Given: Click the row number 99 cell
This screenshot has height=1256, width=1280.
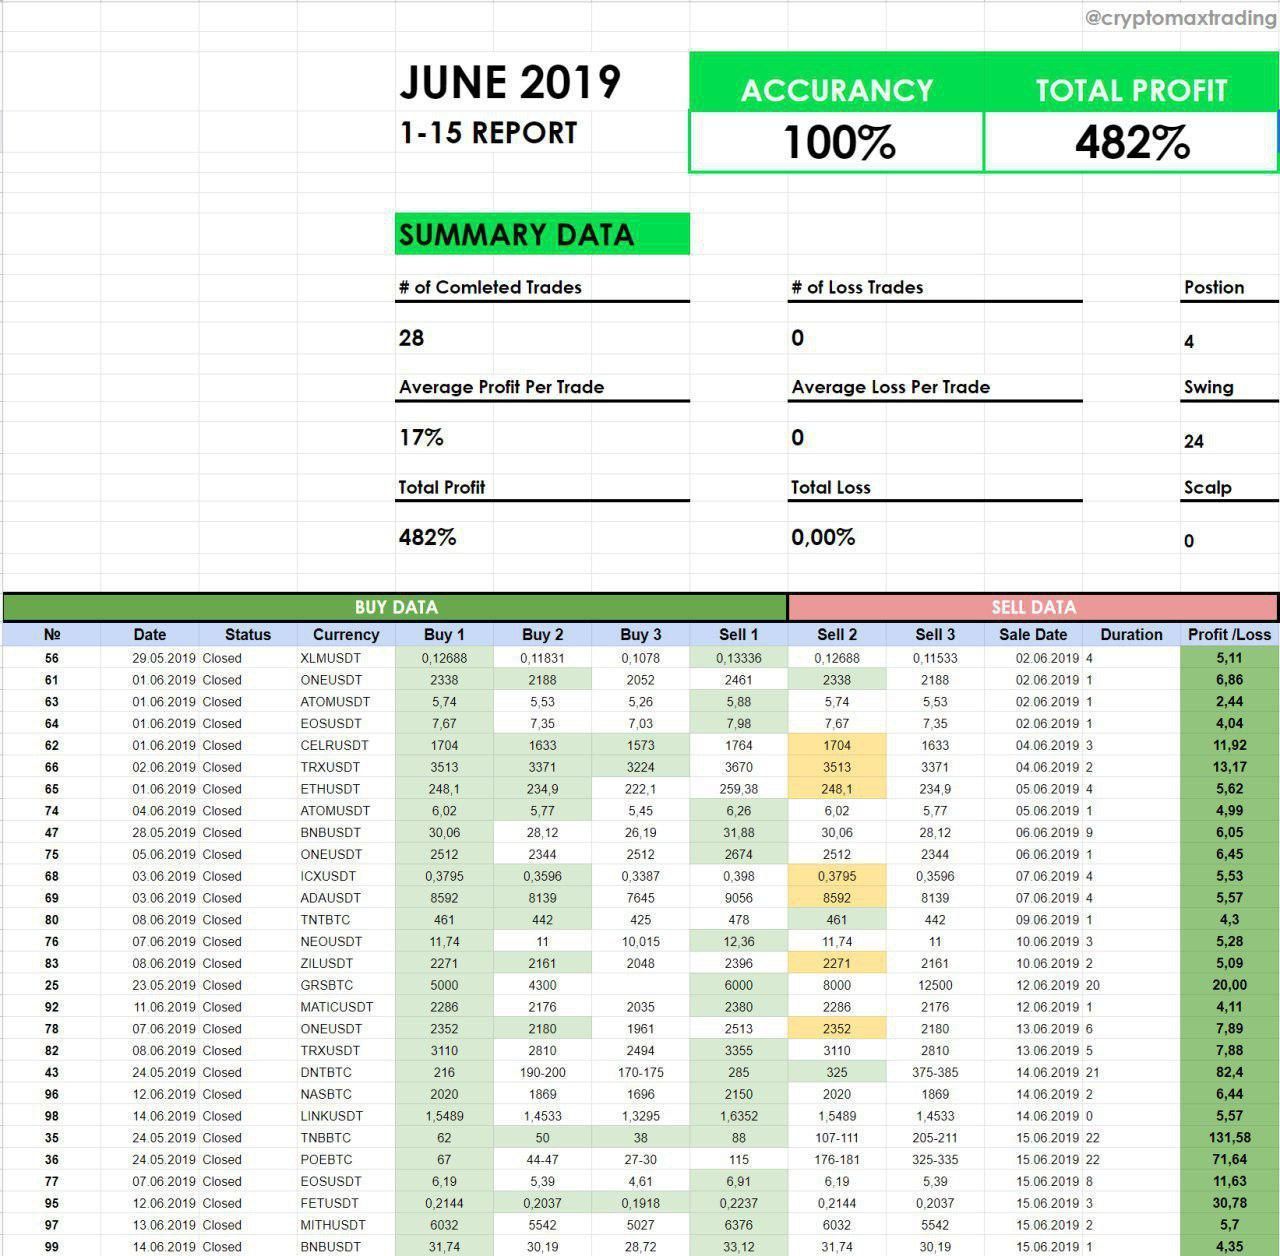Looking at the screenshot, I should pos(52,1247).
